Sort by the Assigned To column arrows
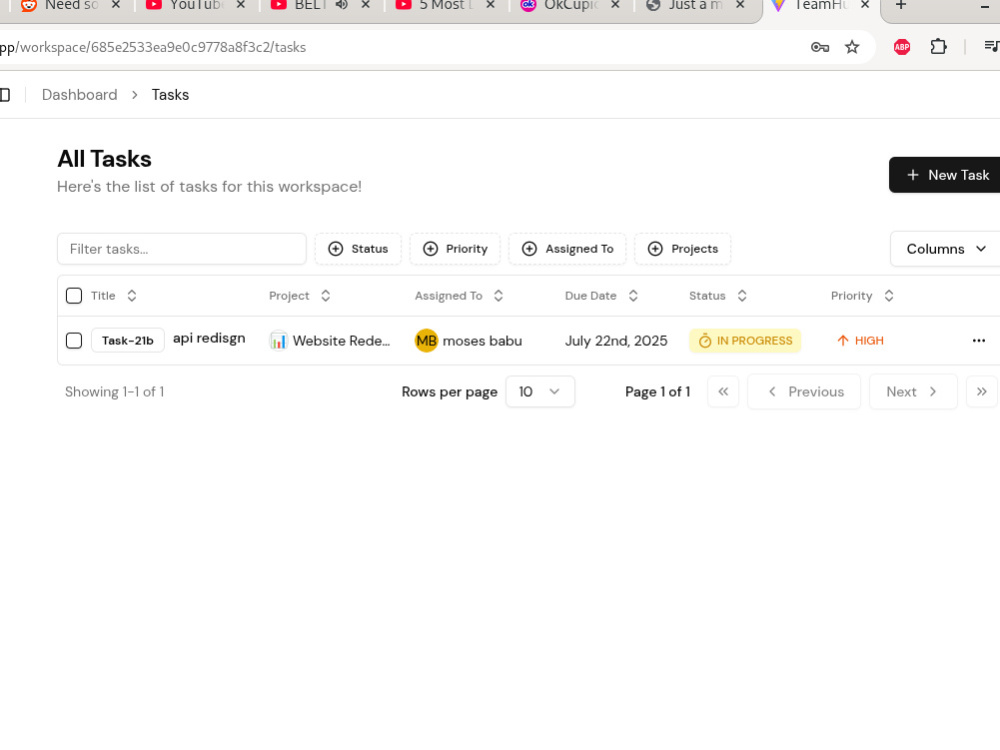 [498, 296]
